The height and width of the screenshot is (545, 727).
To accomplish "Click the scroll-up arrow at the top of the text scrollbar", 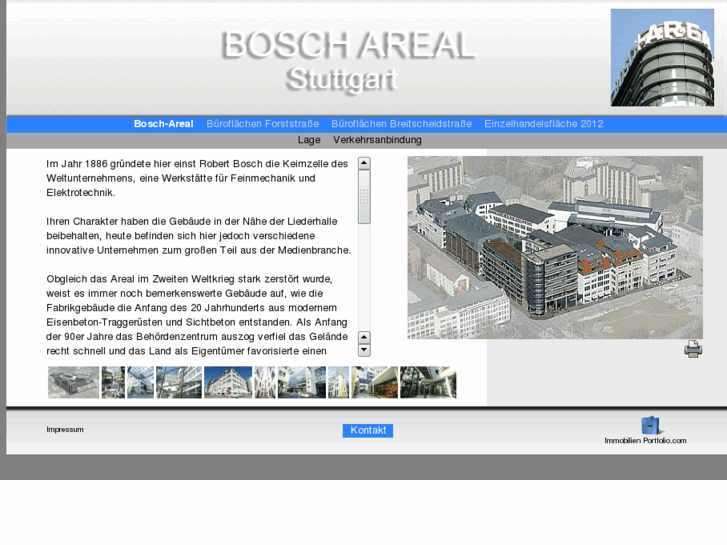I will click(364, 163).
